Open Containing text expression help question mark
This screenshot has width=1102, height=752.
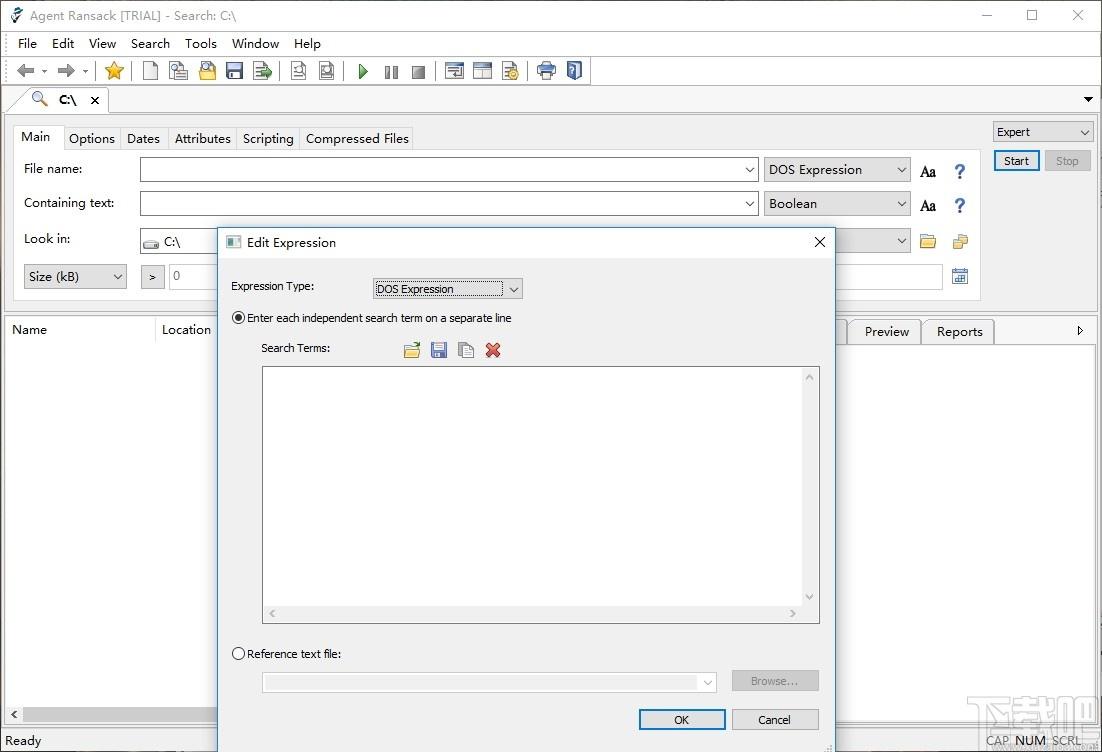click(x=959, y=205)
